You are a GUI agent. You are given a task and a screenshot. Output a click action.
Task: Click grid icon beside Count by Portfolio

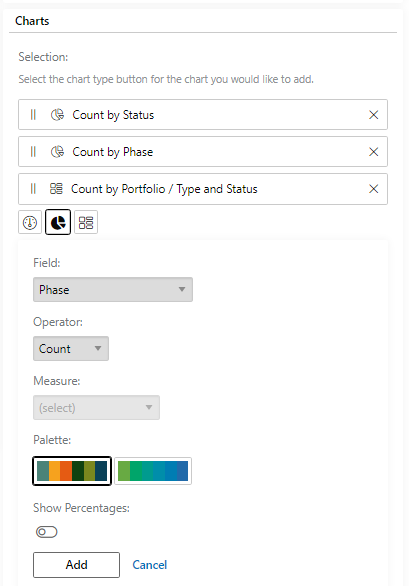pyautogui.click(x=56, y=189)
